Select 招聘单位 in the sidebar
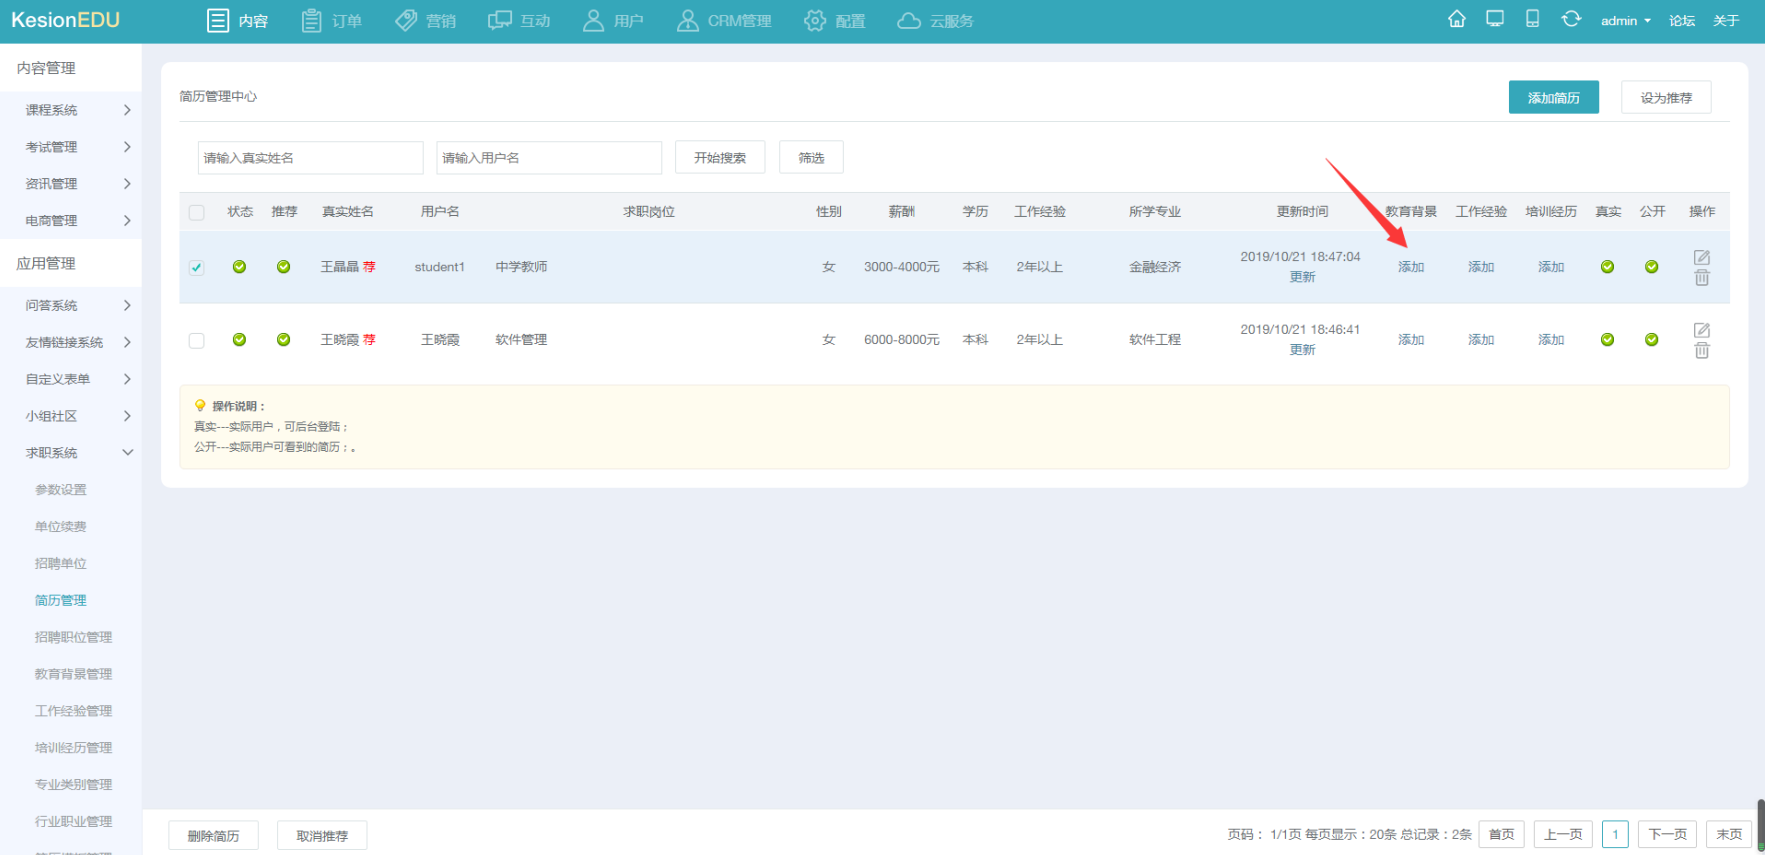 [61, 564]
